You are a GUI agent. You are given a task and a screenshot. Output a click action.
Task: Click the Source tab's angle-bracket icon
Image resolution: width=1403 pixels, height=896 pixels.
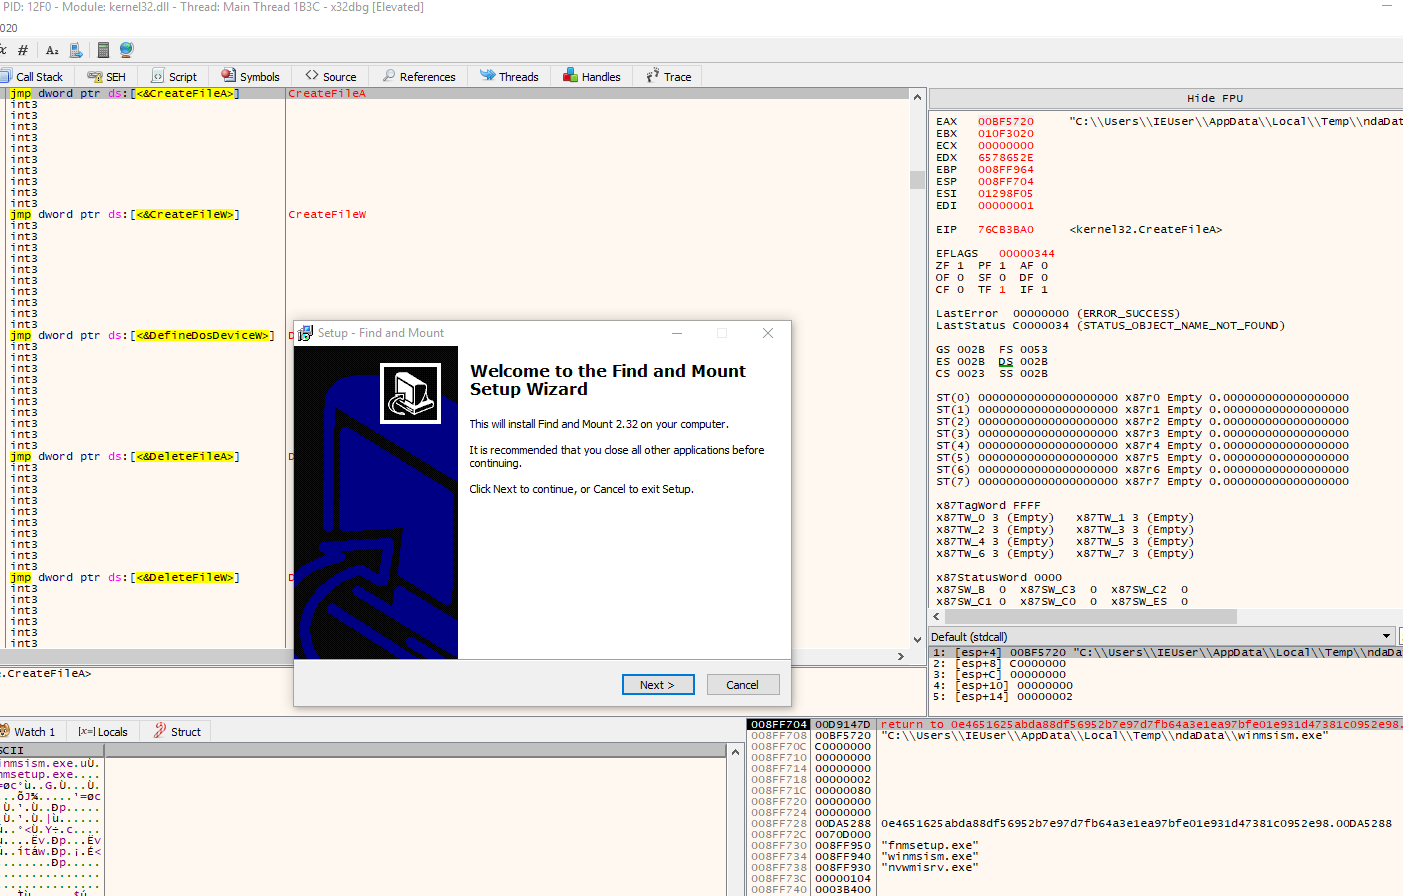coord(312,76)
